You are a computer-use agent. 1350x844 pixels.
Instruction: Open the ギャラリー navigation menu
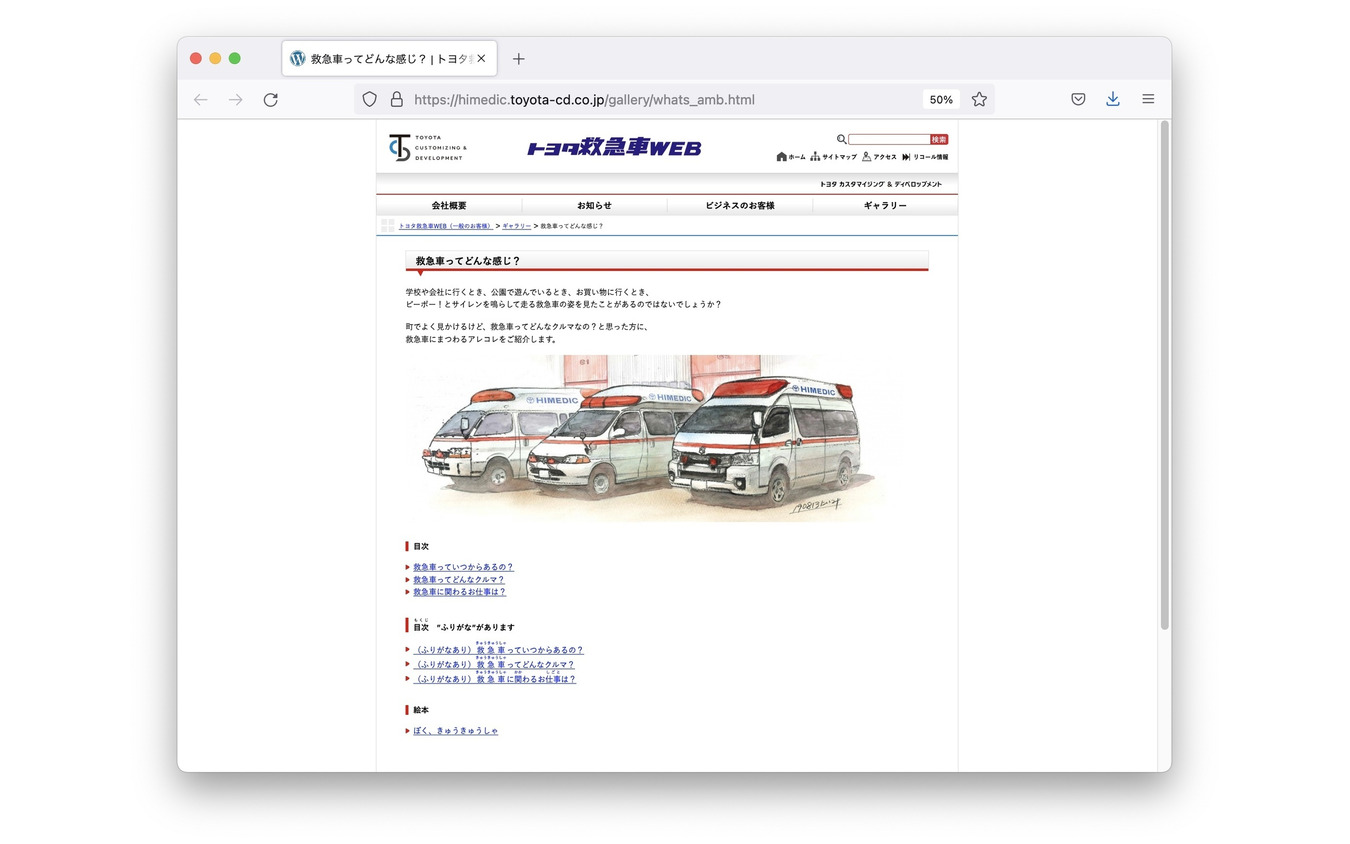click(x=885, y=205)
